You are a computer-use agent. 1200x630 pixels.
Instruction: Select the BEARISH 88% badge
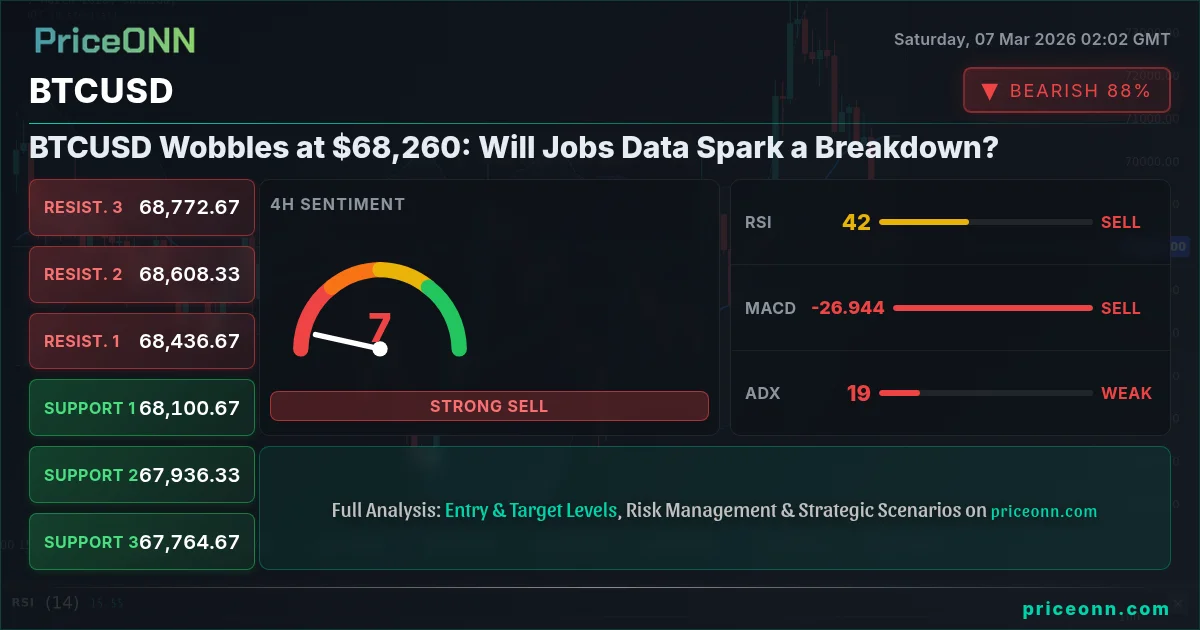[x=1067, y=91]
